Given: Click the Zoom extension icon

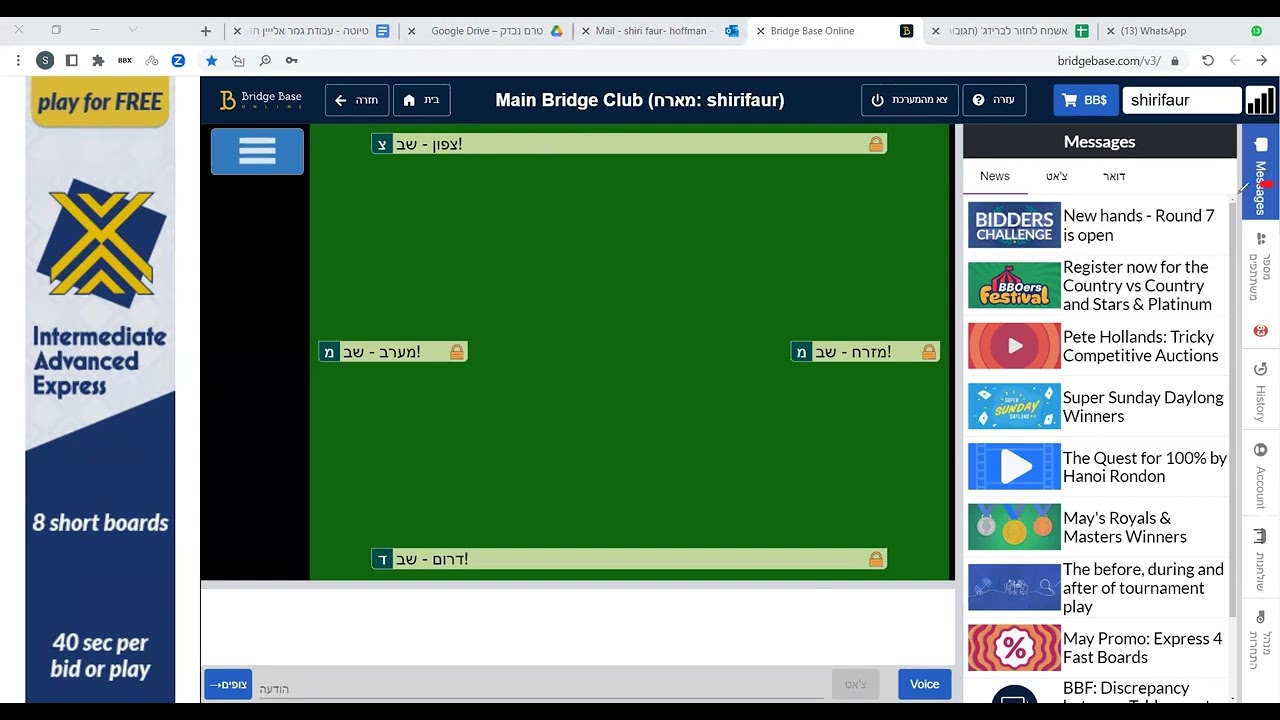Looking at the screenshot, I should (x=178, y=61).
